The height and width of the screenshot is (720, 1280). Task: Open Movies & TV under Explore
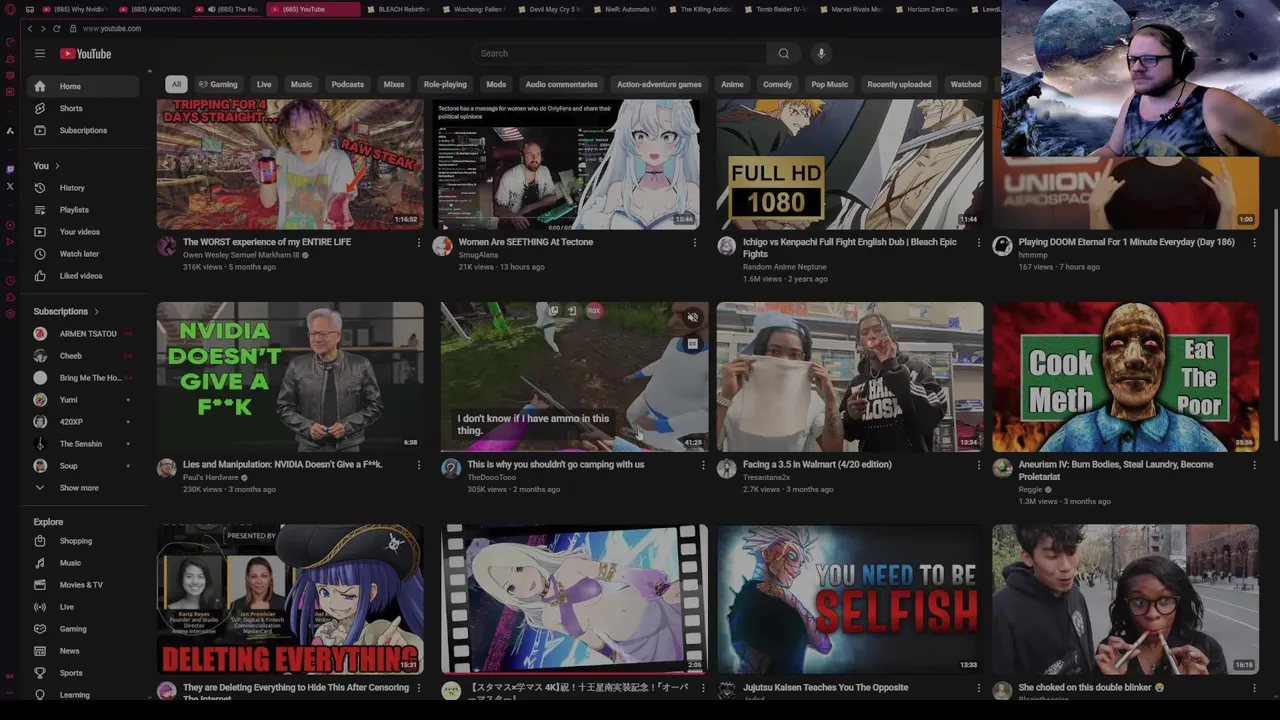83,585
